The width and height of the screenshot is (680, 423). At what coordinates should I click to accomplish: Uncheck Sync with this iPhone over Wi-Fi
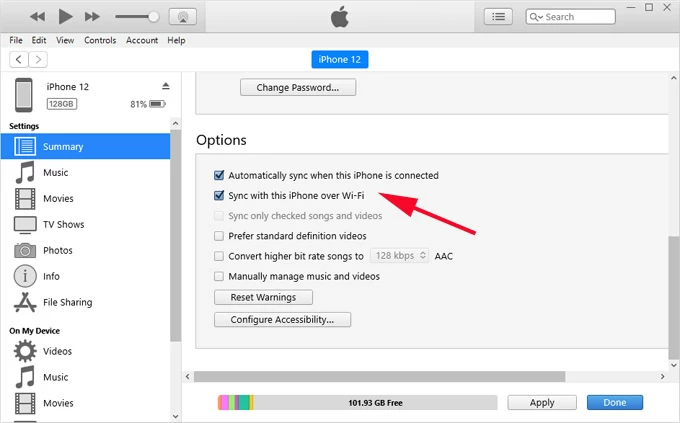point(219,196)
